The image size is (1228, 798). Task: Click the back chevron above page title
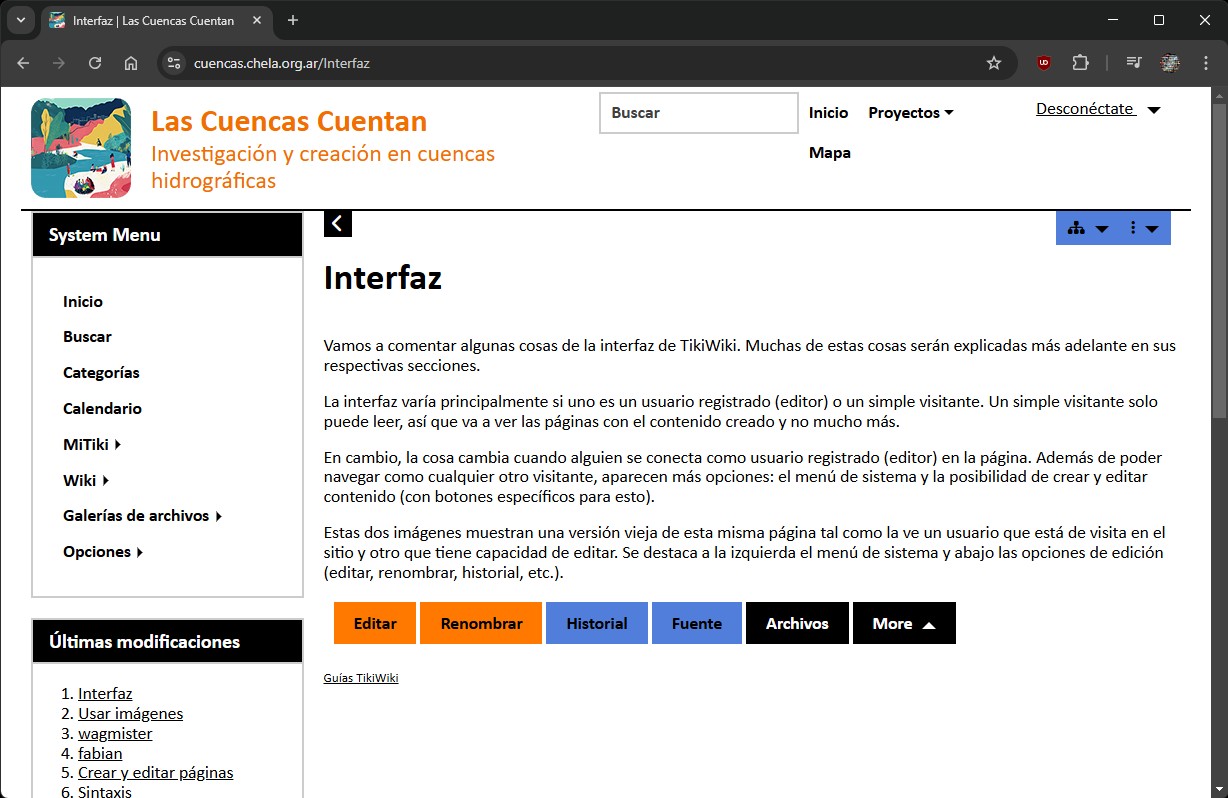click(x=337, y=224)
